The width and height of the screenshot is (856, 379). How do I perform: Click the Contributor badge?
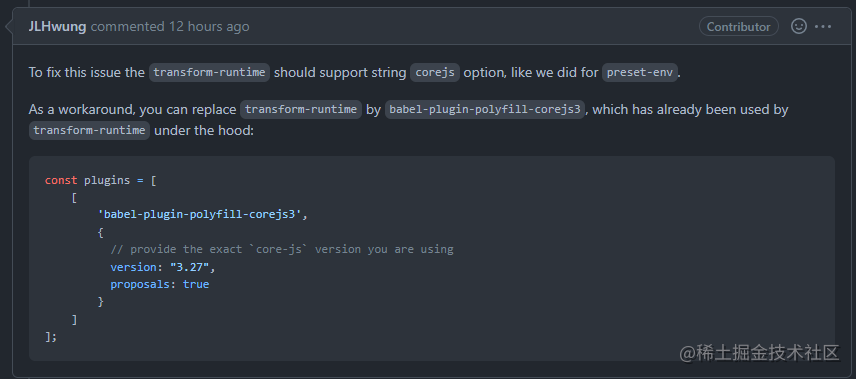click(739, 26)
